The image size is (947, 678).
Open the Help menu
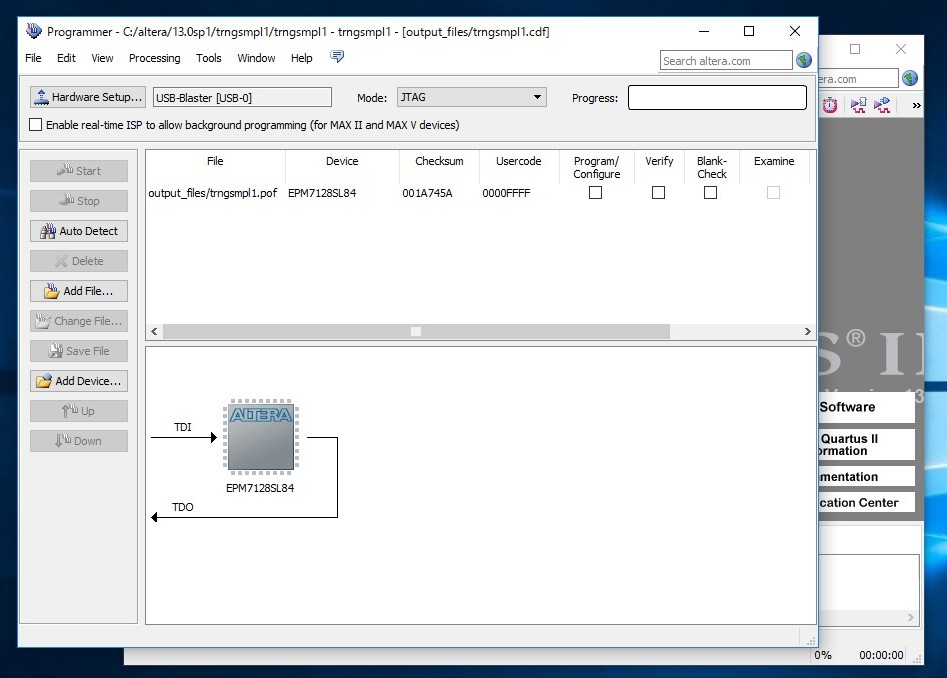point(301,58)
